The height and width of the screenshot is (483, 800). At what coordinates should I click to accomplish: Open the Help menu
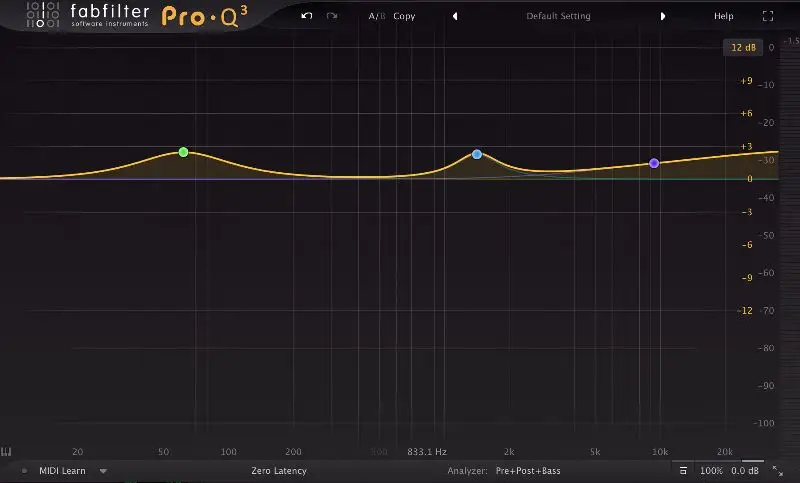(723, 16)
